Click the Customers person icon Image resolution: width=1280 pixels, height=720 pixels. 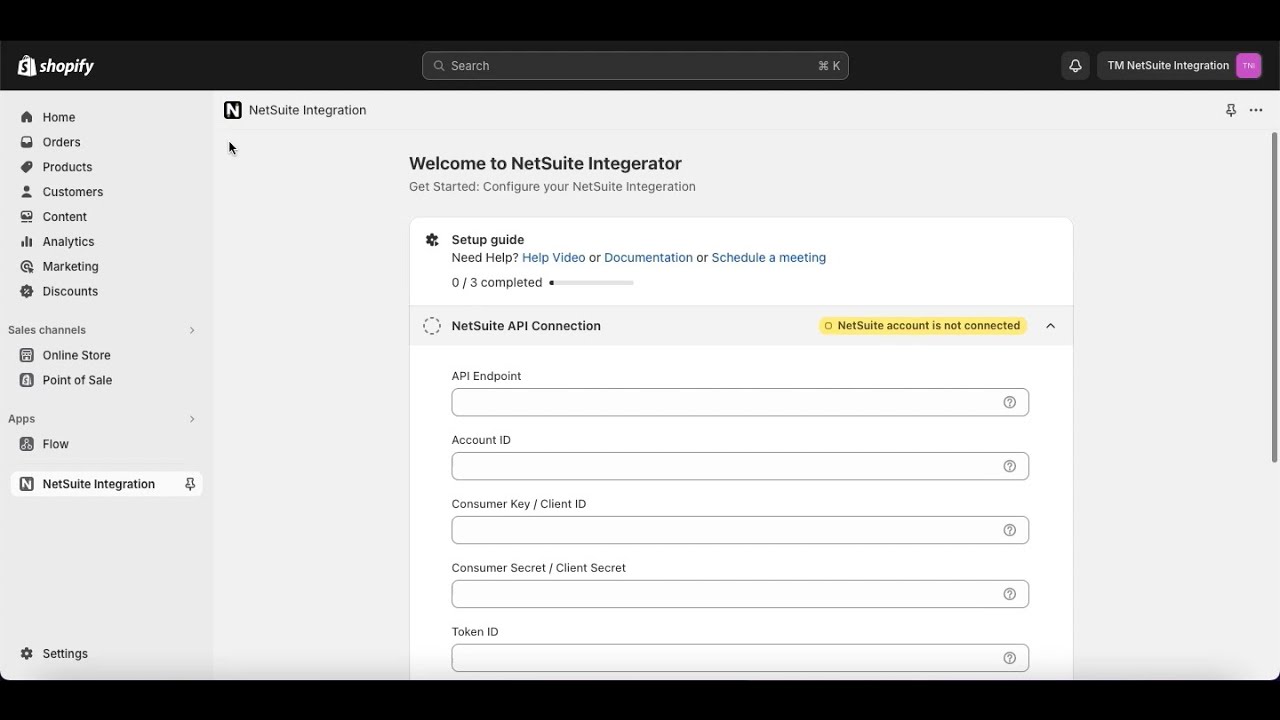coord(27,192)
